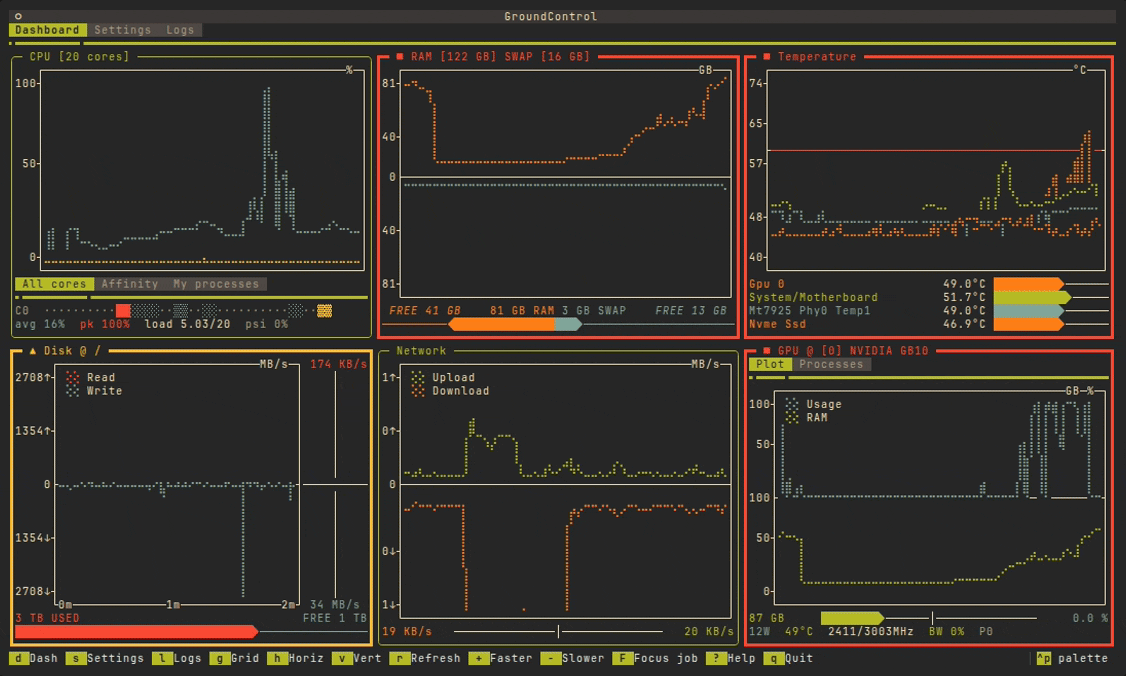1126x676 pixels.
Task: Click Quit in the footer
Action: [x=788, y=658]
